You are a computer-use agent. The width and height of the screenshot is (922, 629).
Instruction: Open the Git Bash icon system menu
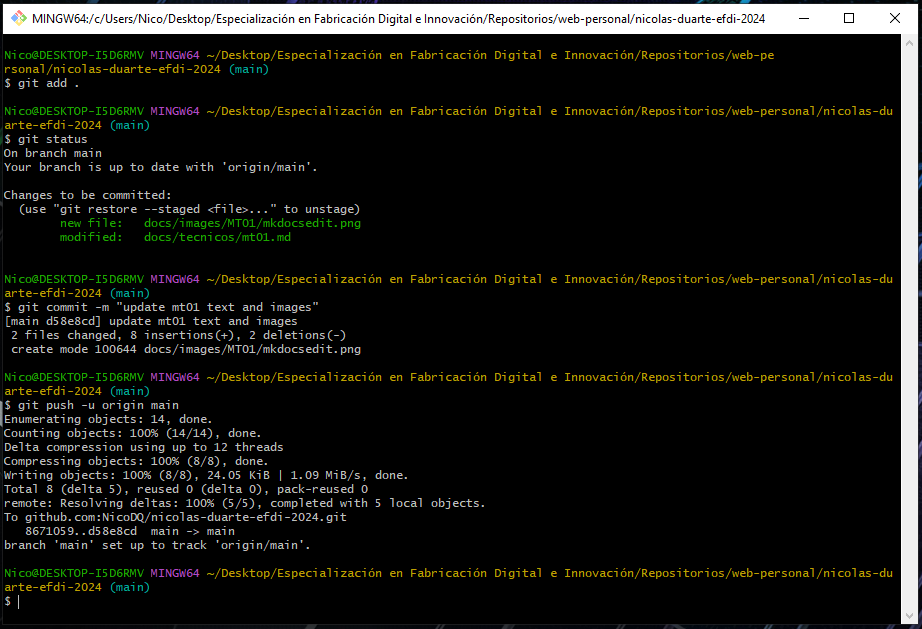[x=18, y=18]
